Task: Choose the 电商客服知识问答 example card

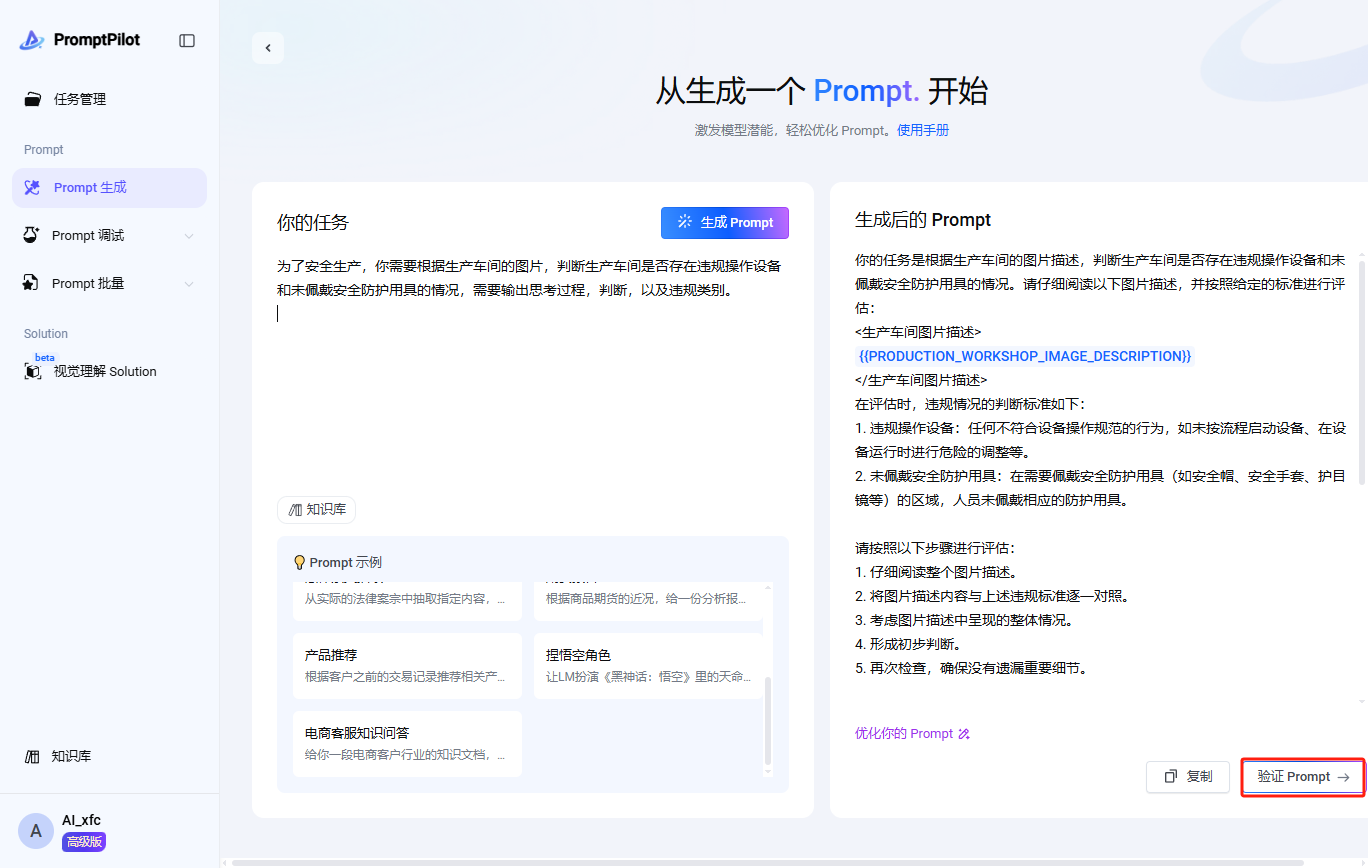Action: click(407, 743)
